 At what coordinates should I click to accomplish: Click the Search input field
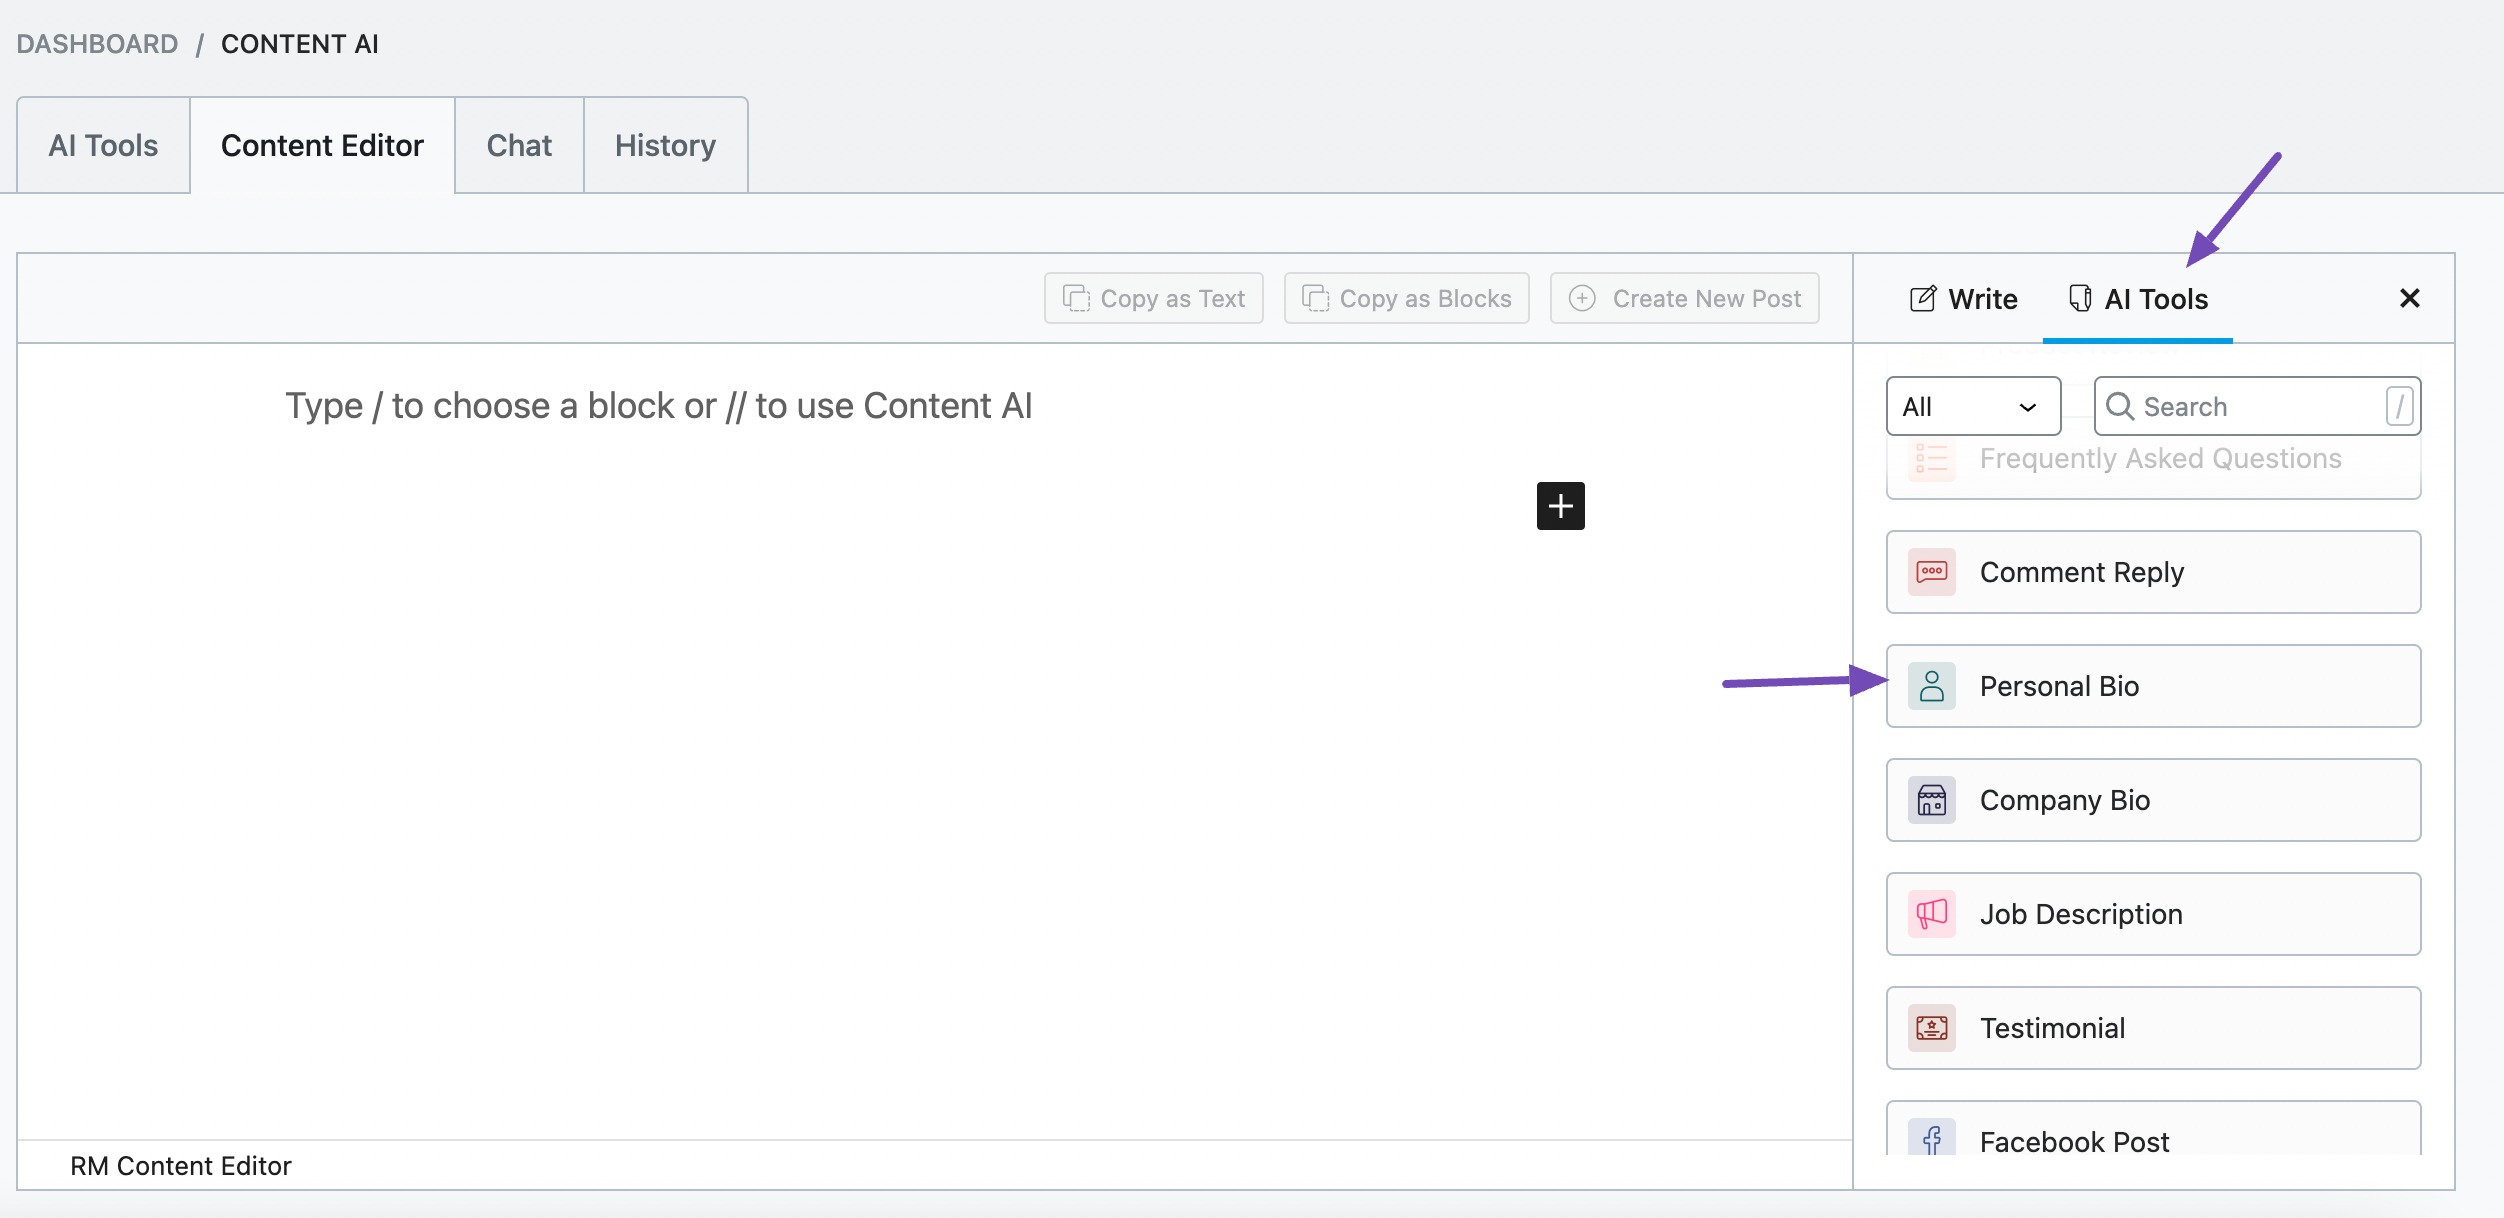tap(2260, 407)
